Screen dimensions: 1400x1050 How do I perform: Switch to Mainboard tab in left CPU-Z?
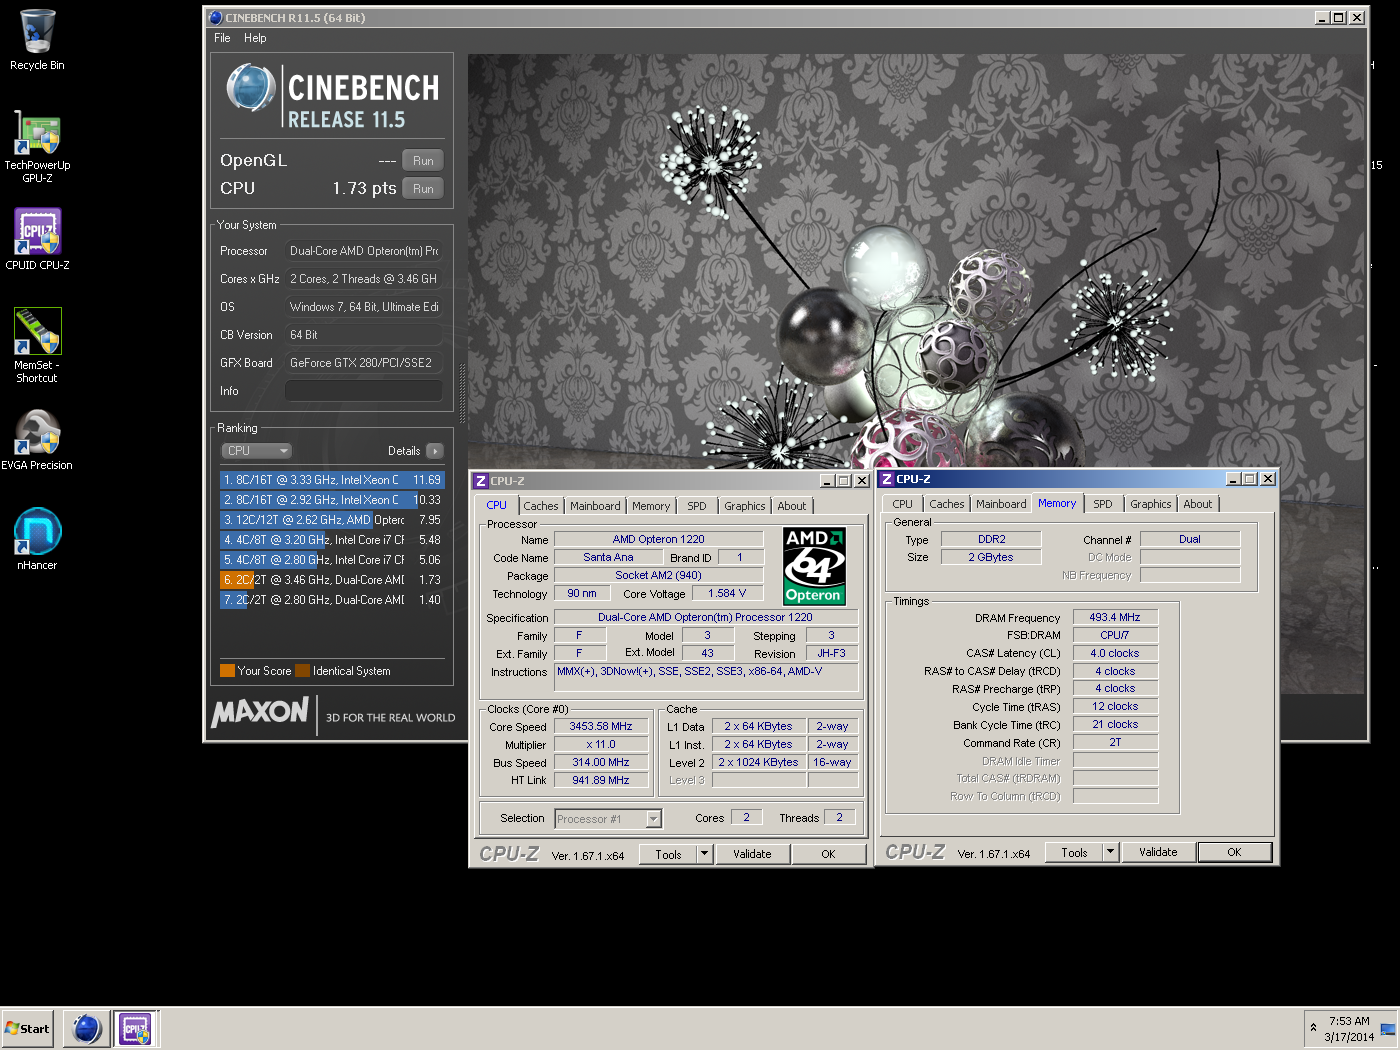click(595, 506)
